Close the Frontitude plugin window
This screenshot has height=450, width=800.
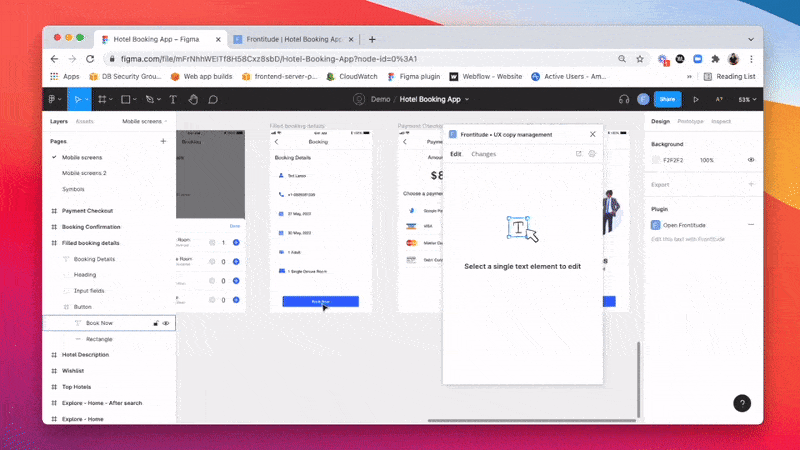pos(592,134)
